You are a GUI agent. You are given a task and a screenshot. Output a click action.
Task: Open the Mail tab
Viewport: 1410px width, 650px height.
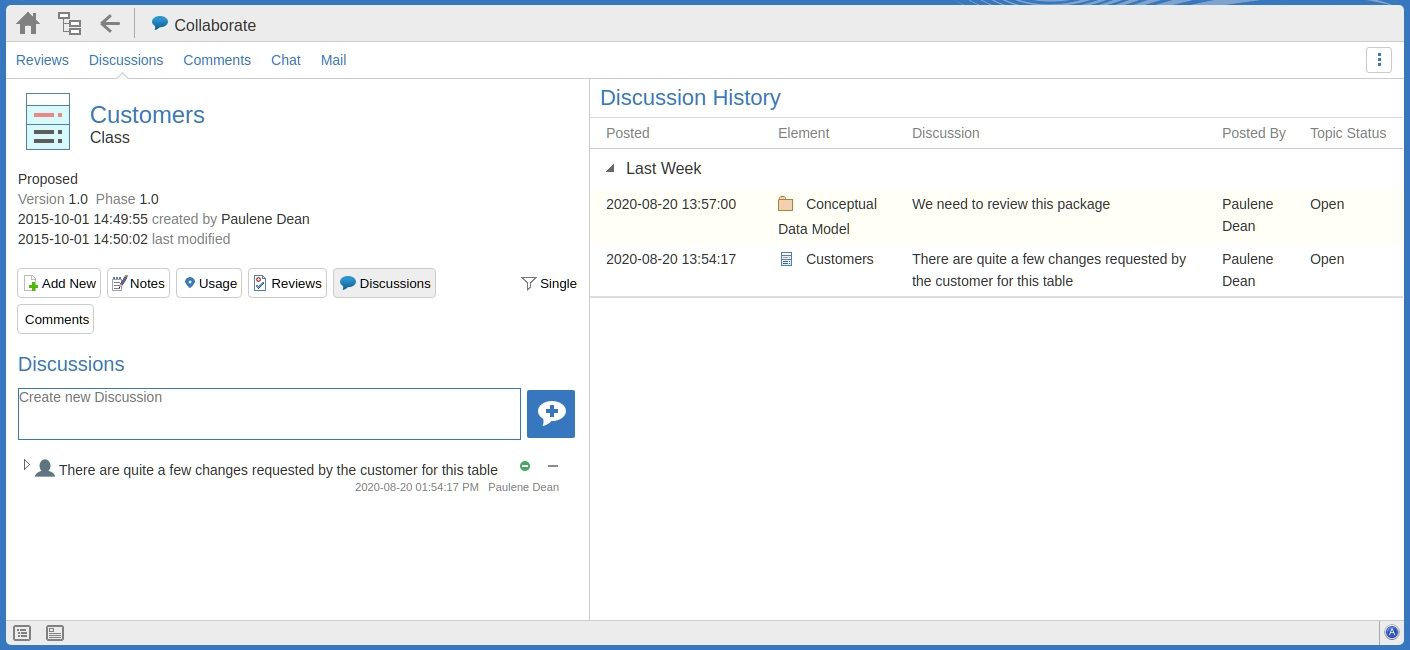pyautogui.click(x=333, y=60)
